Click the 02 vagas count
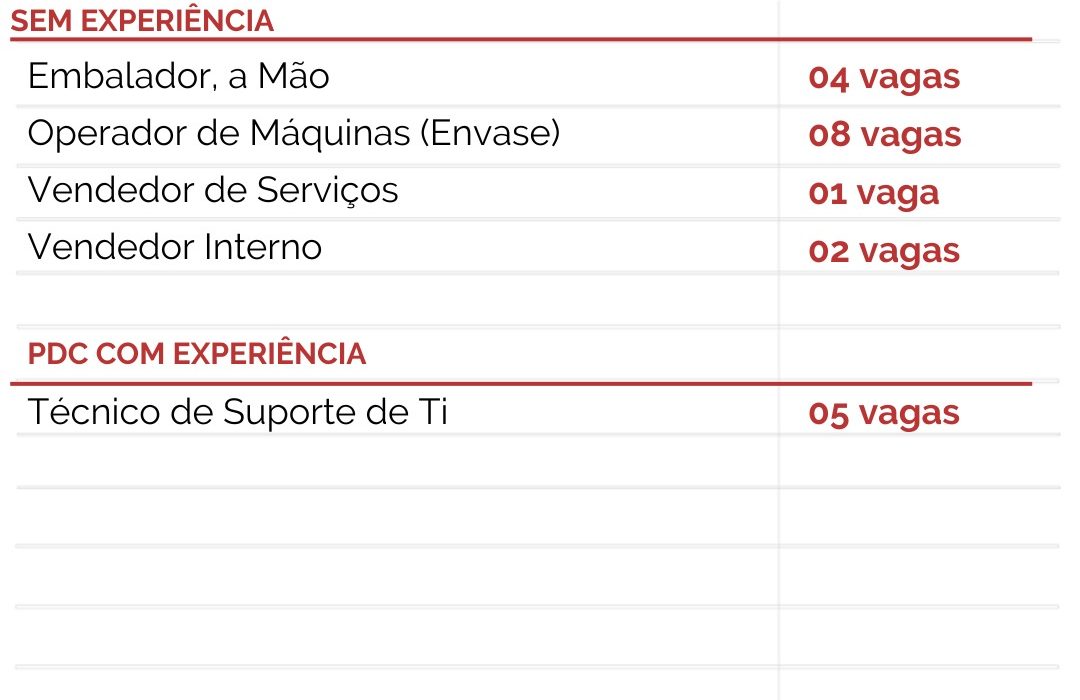Image resolution: width=1080 pixels, height=700 pixels. (x=884, y=250)
